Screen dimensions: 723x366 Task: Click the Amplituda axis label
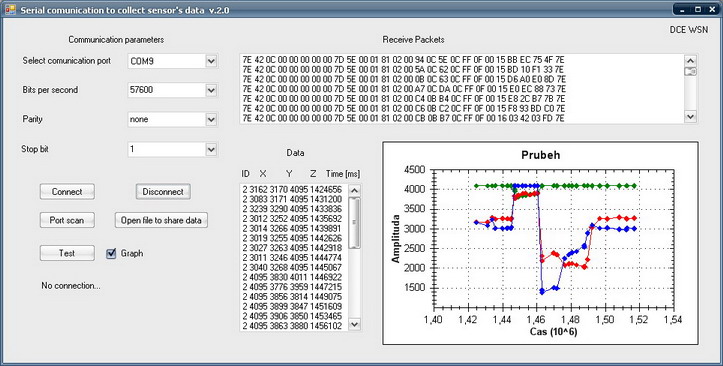pyautogui.click(x=396, y=238)
